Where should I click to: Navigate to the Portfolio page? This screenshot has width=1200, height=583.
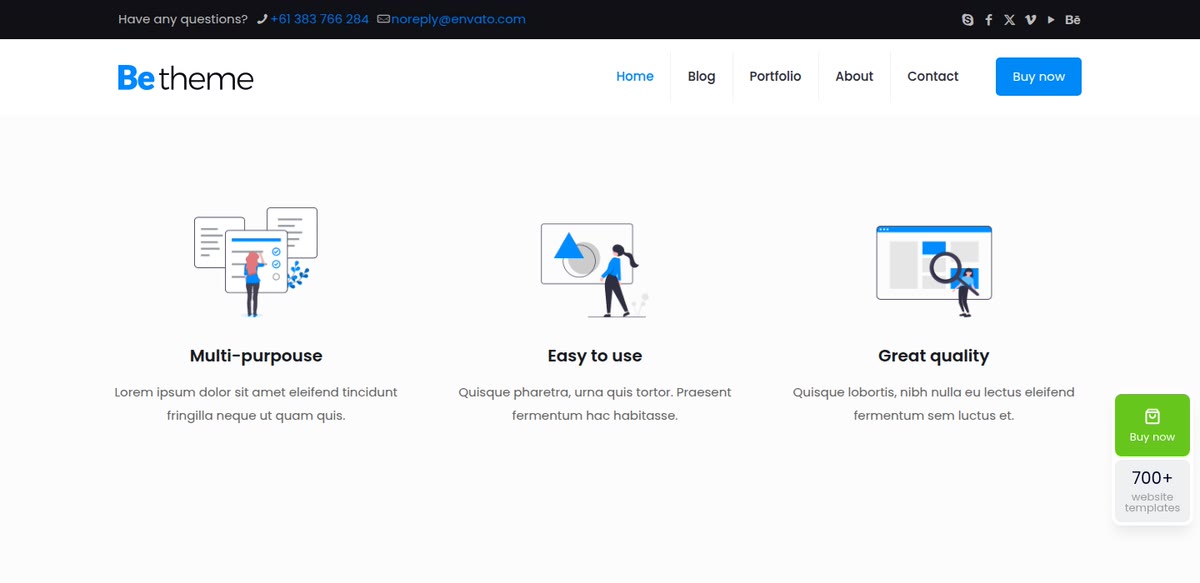(775, 76)
